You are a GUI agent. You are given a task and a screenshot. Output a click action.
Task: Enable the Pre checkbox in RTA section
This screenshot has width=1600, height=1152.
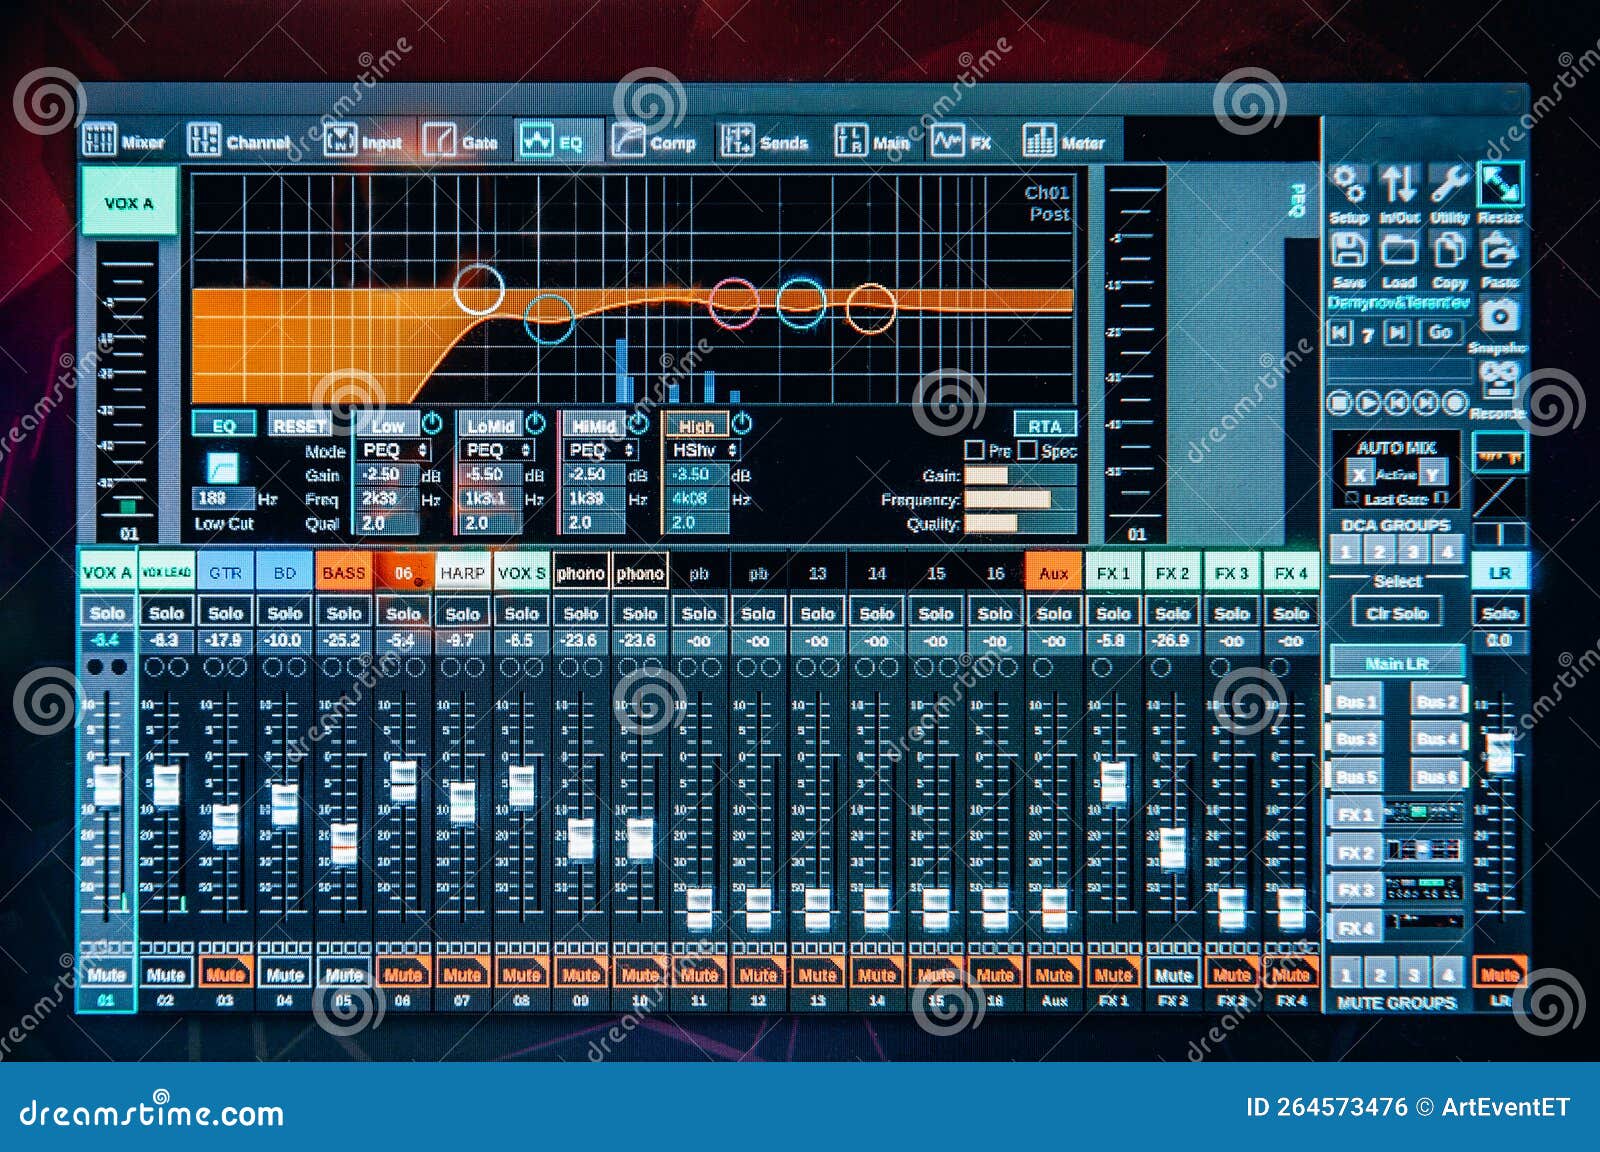point(975,451)
